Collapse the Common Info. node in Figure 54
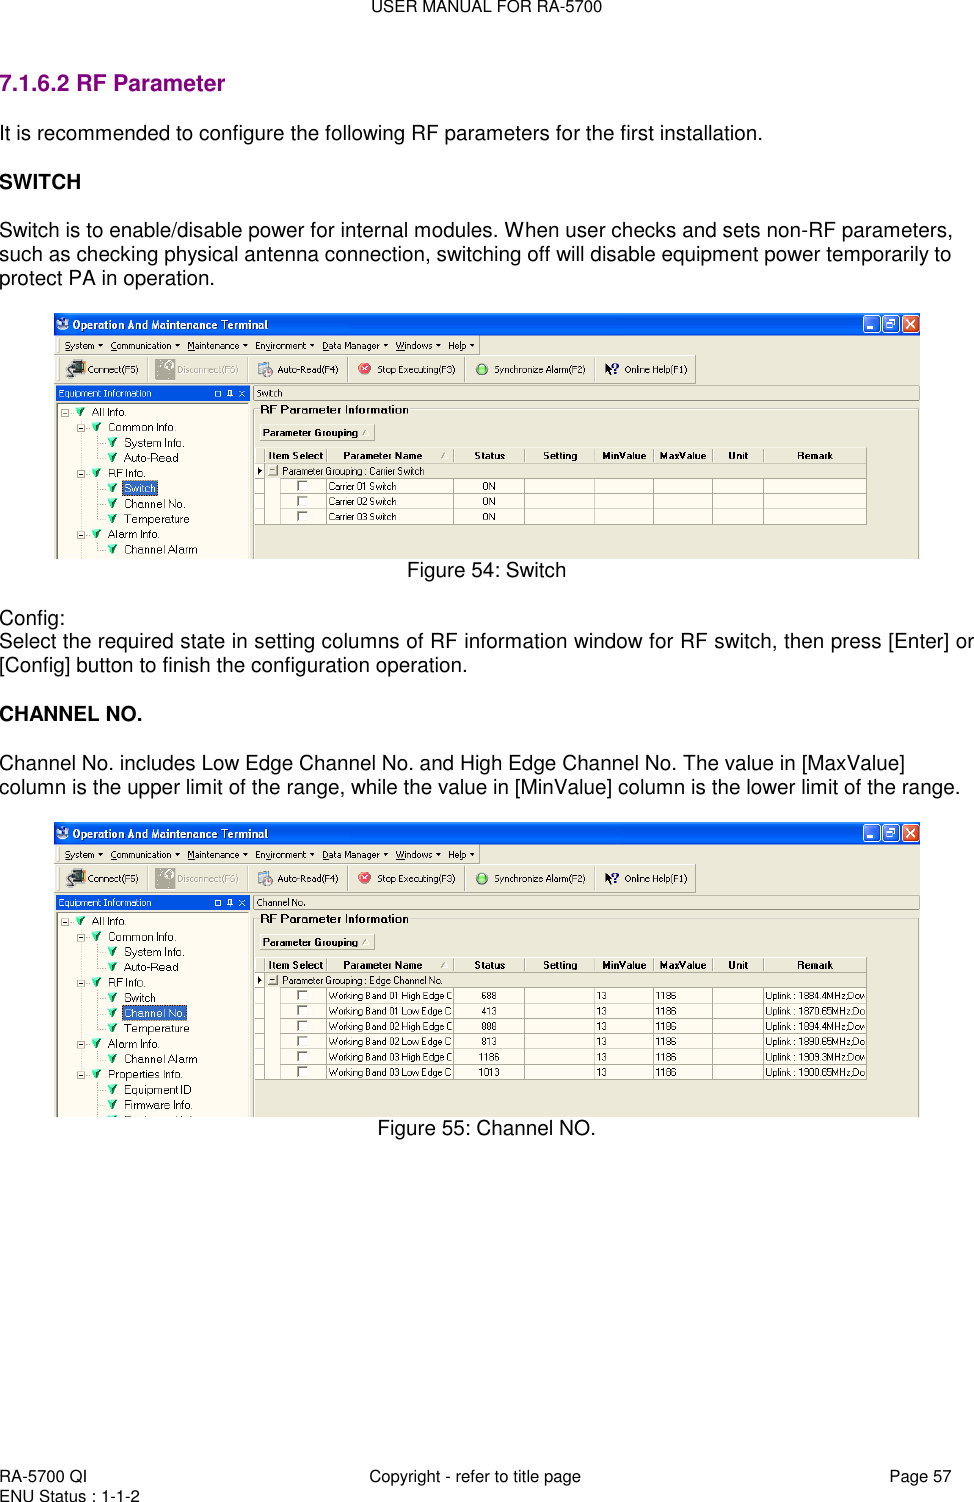This screenshot has height=1502, width=974. 81,427
